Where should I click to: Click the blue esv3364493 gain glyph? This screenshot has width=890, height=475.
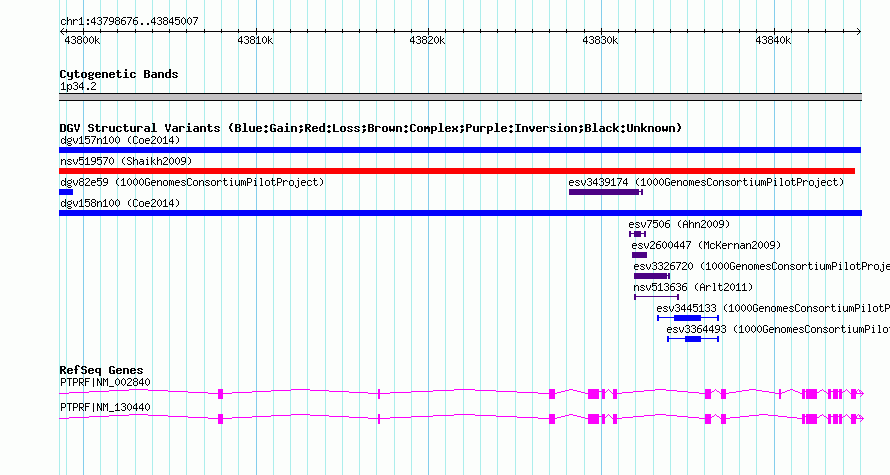click(x=693, y=339)
